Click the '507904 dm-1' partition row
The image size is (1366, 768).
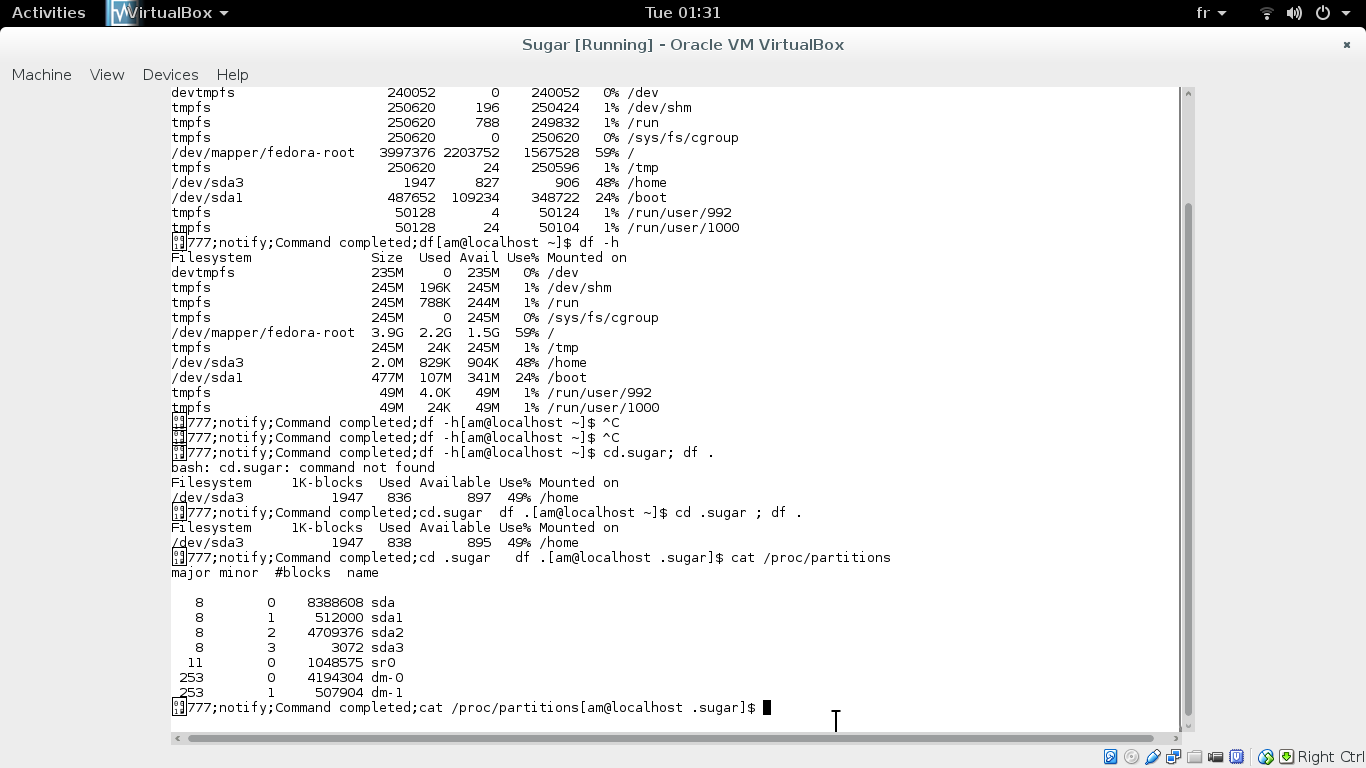291,692
